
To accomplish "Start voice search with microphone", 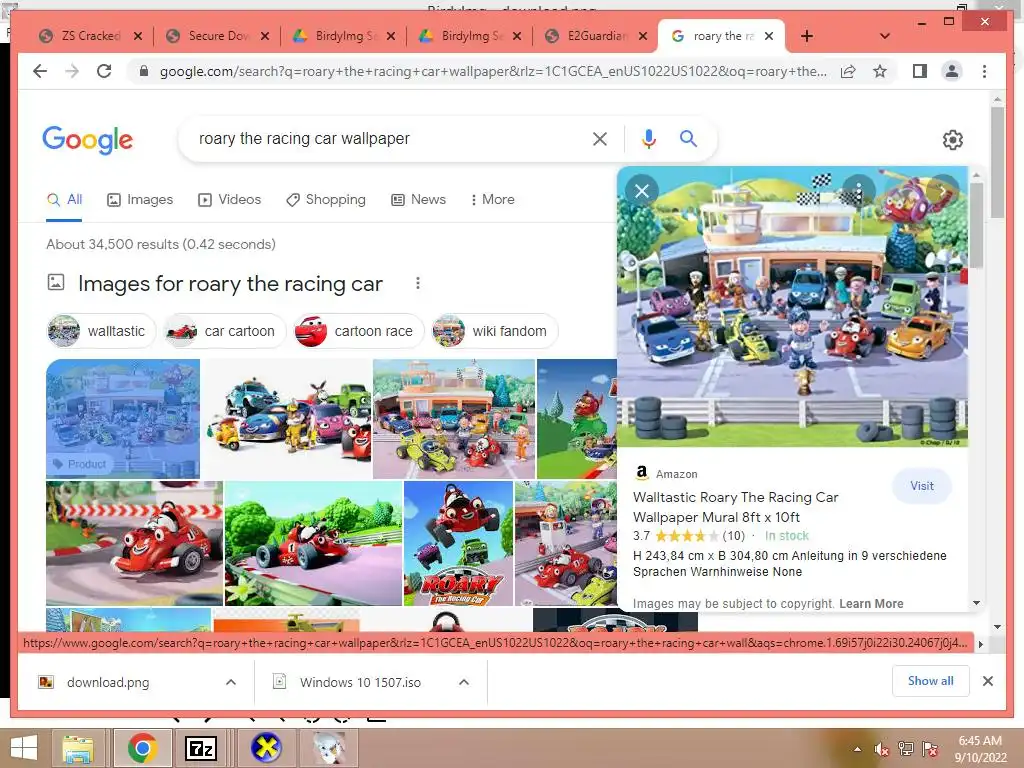I will point(648,138).
